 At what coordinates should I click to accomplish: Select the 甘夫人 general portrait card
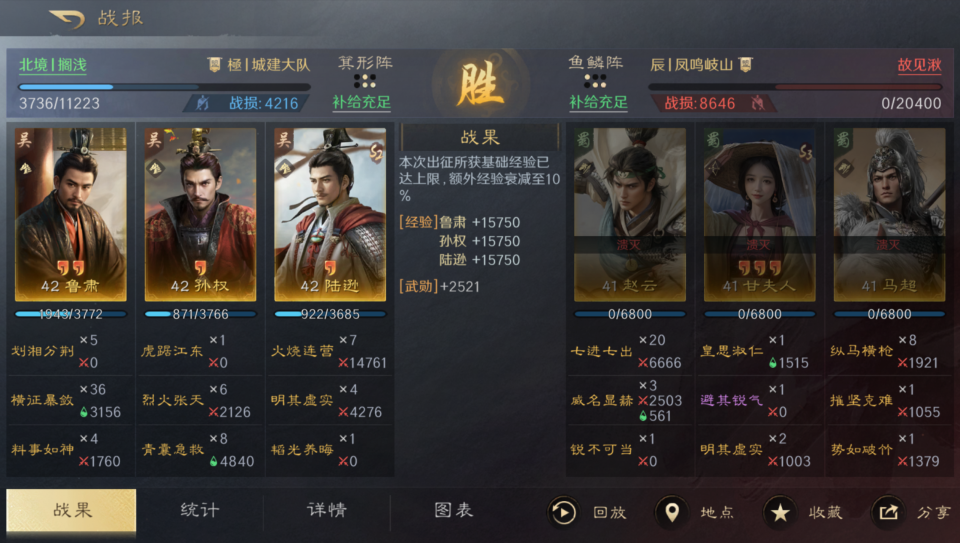click(x=759, y=214)
